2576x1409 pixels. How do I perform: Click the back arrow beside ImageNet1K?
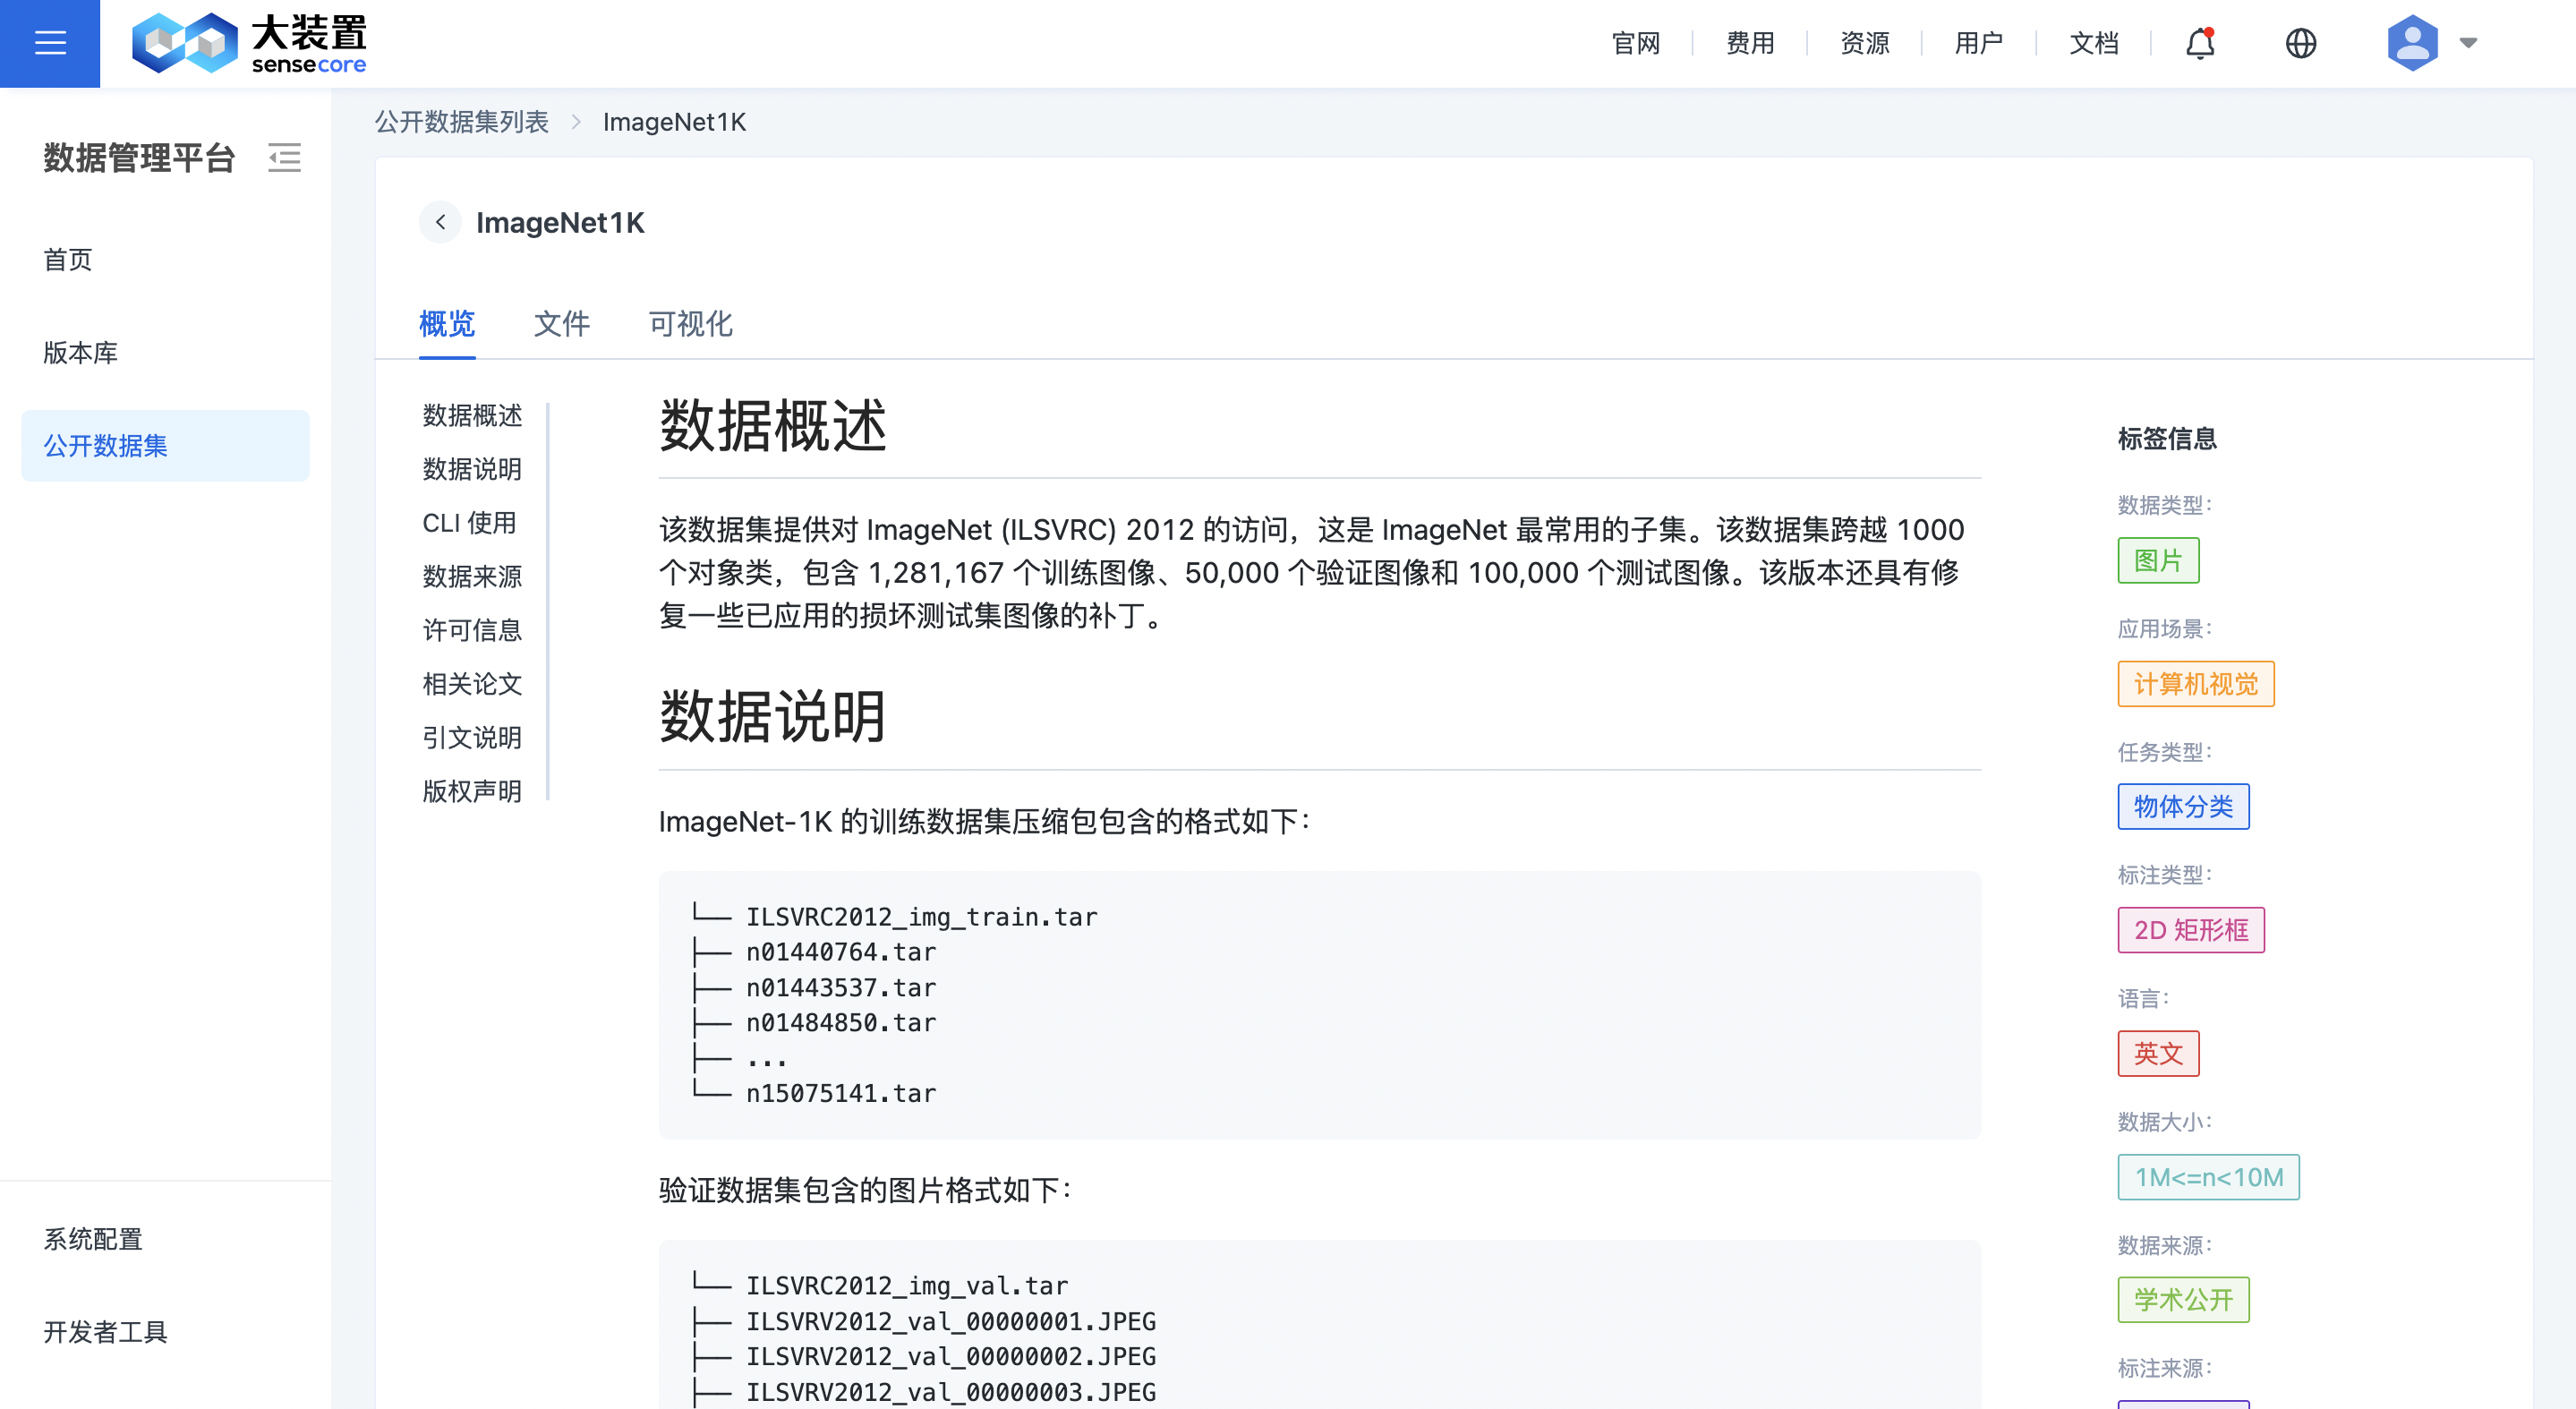(440, 222)
